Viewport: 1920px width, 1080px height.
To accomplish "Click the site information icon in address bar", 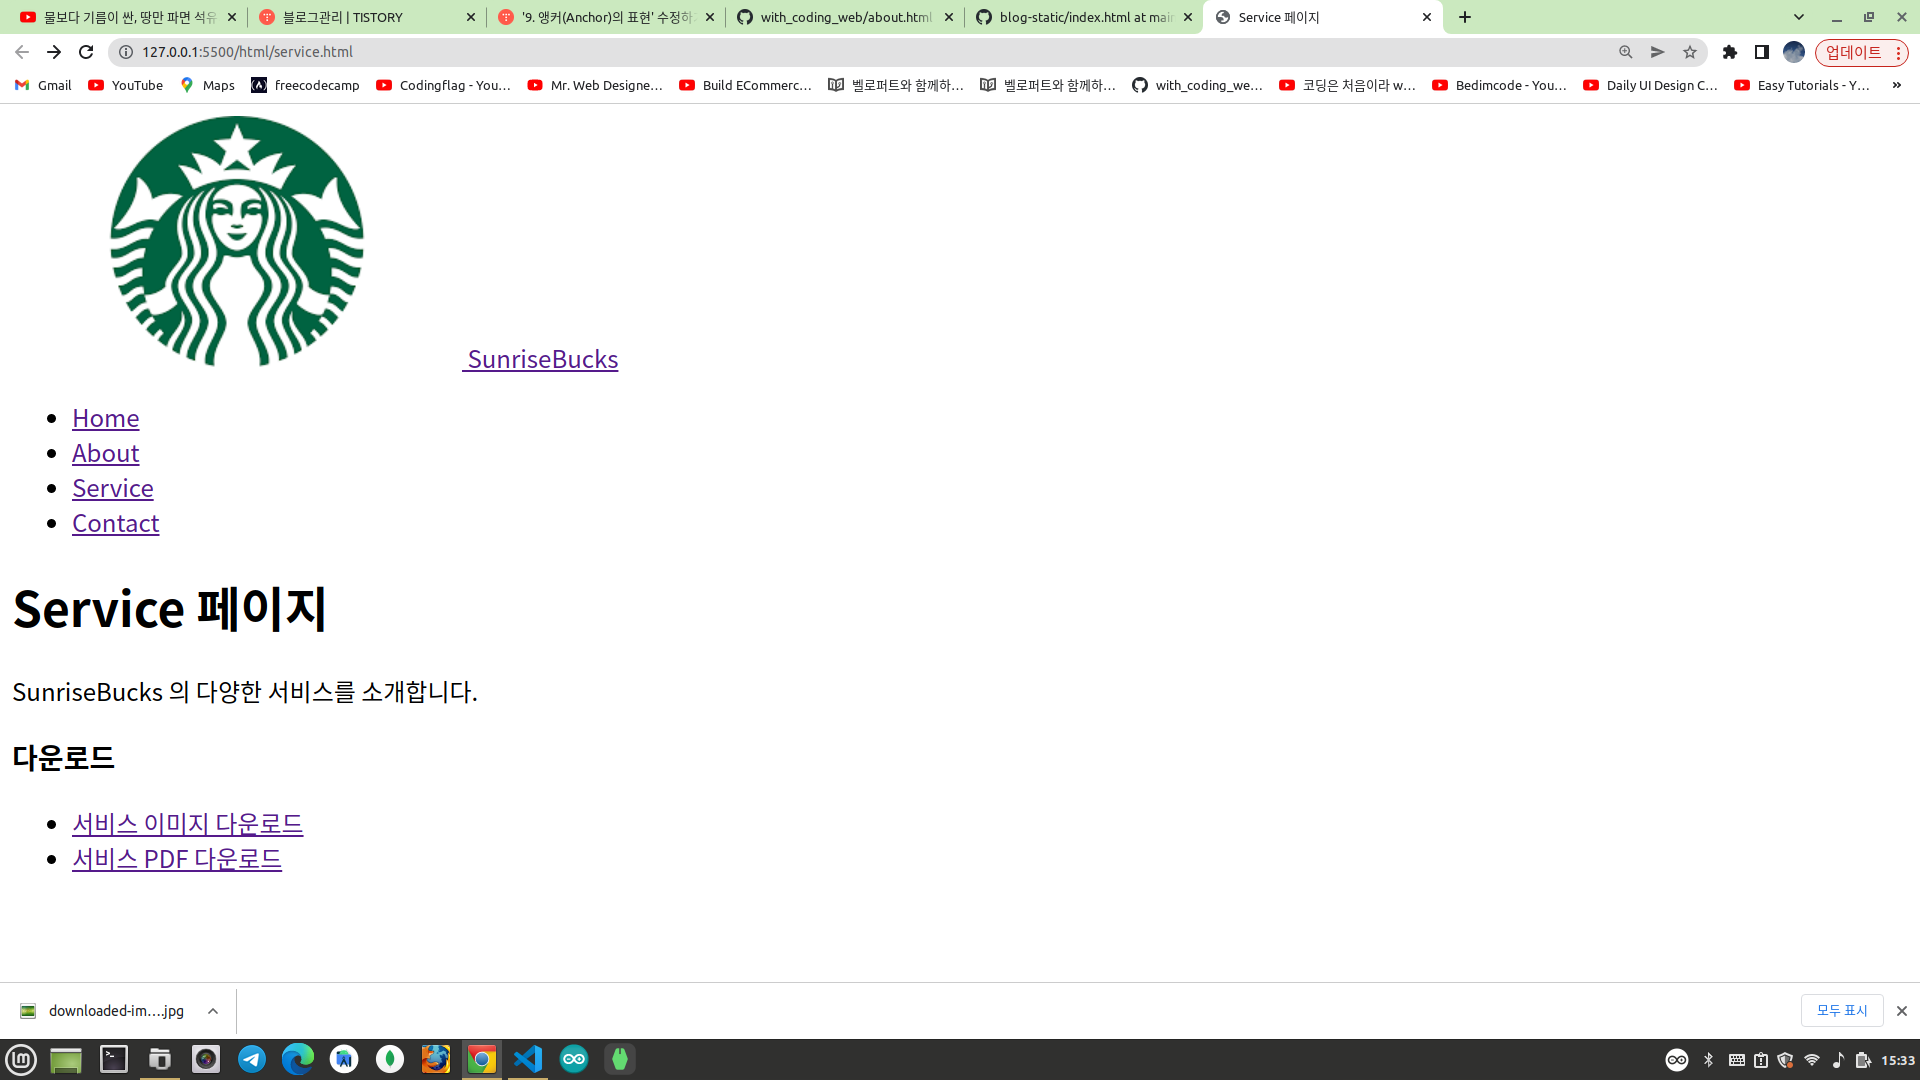I will click(x=126, y=52).
